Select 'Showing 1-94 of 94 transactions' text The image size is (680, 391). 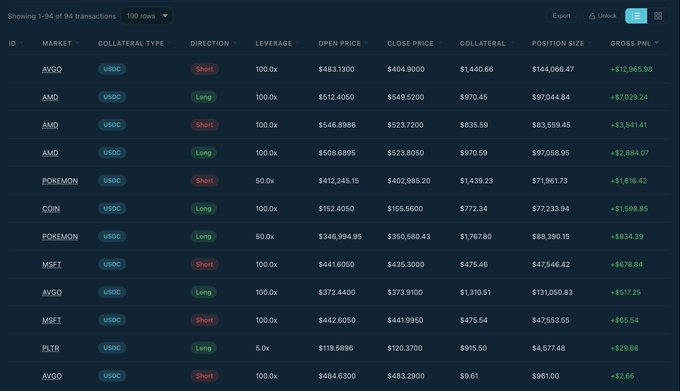[x=62, y=16]
